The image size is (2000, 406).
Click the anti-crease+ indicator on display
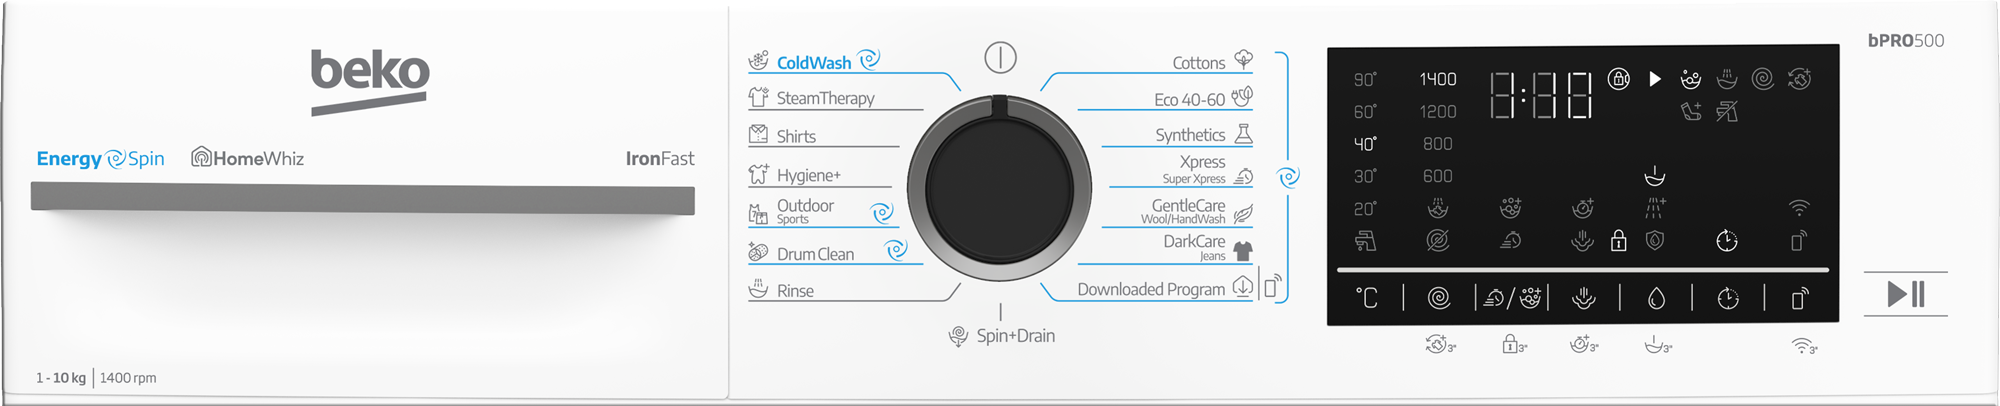point(1583,208)
